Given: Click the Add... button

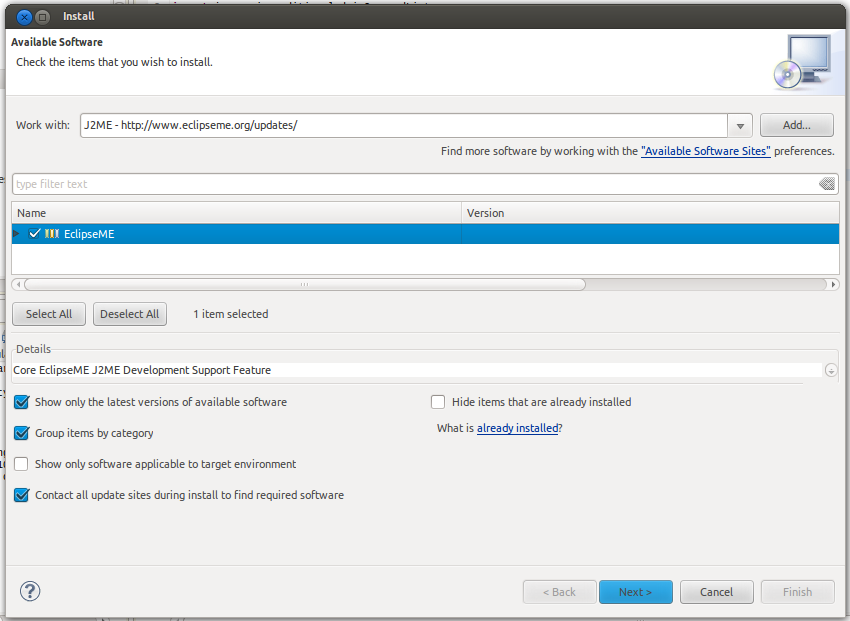Looking at the screenshot, I should pyautogui.click(x=796, y=125).
